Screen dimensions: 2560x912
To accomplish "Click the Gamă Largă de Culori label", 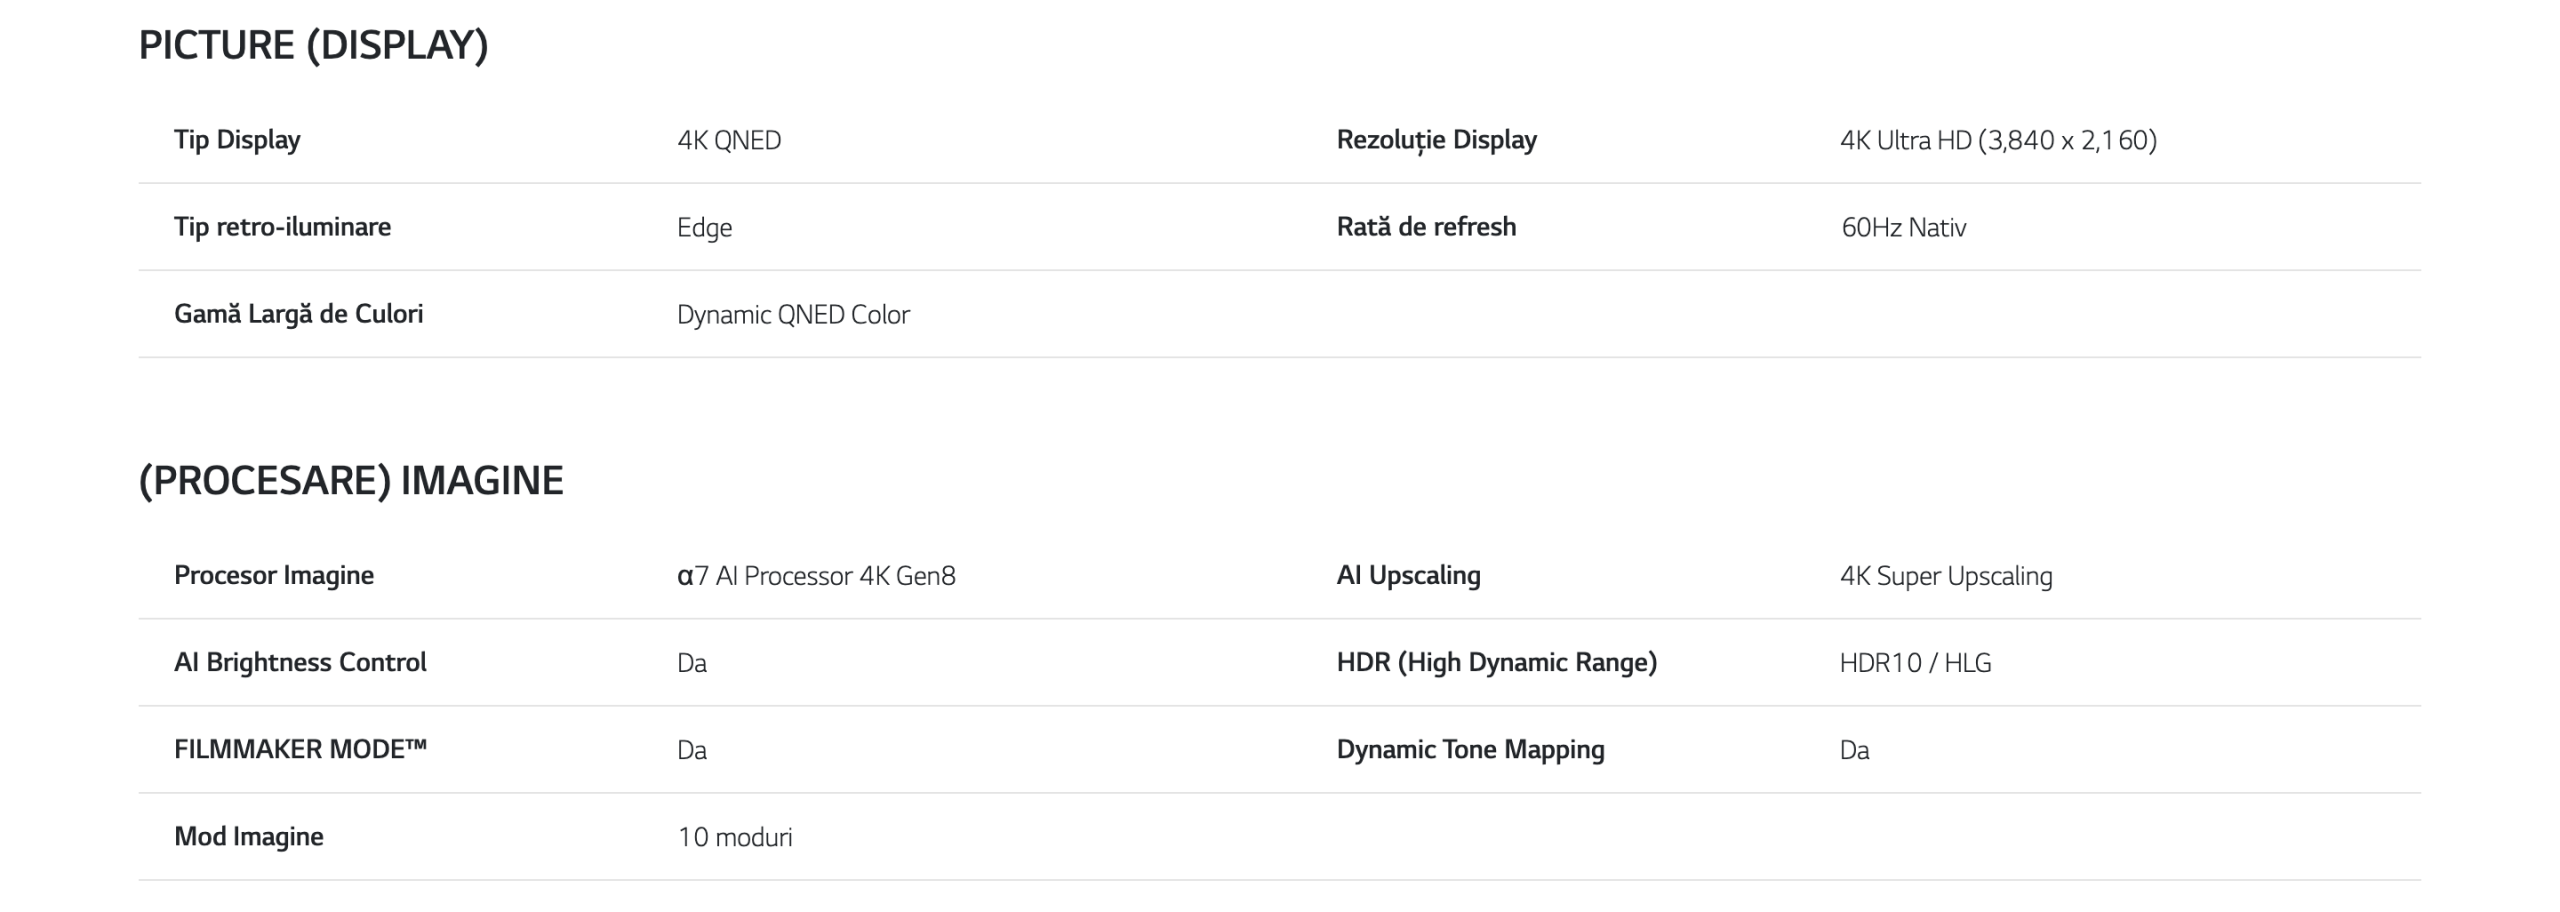I will (x=298, y=314).
